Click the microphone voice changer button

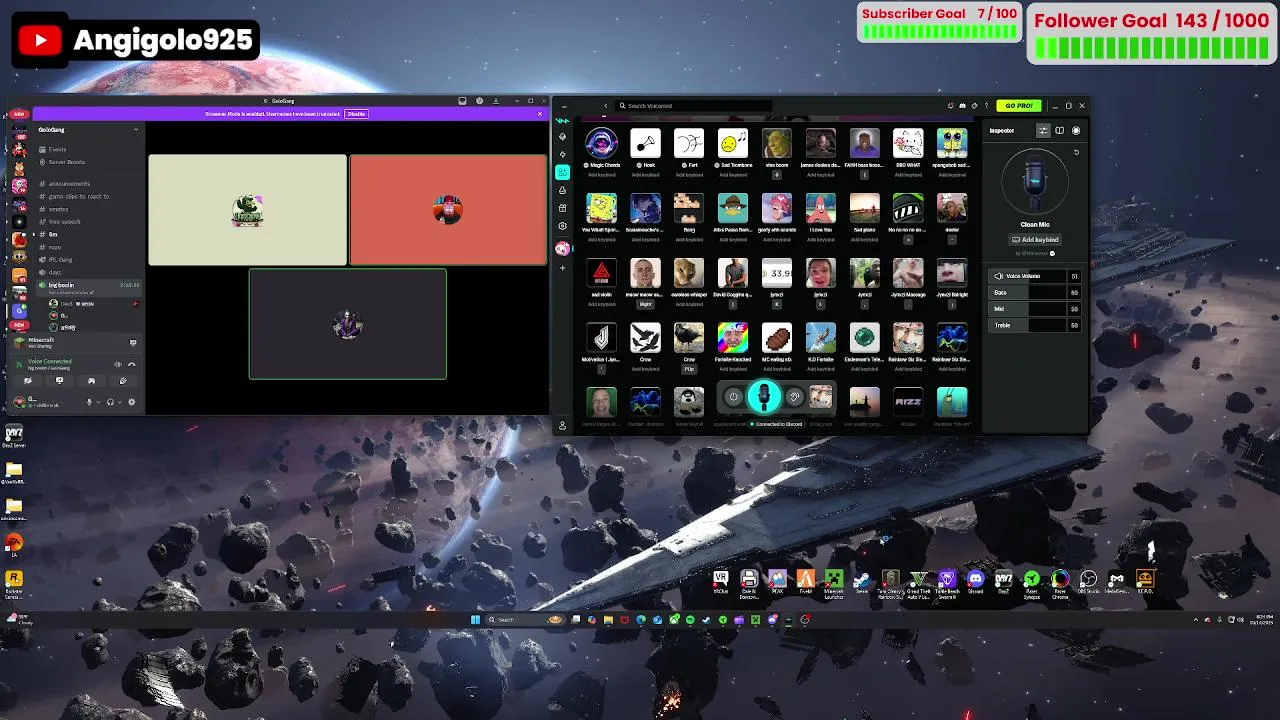point(764,397)
